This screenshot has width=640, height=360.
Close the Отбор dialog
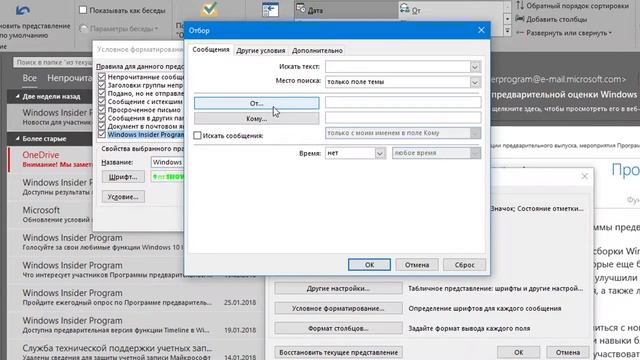pos(481,30)
